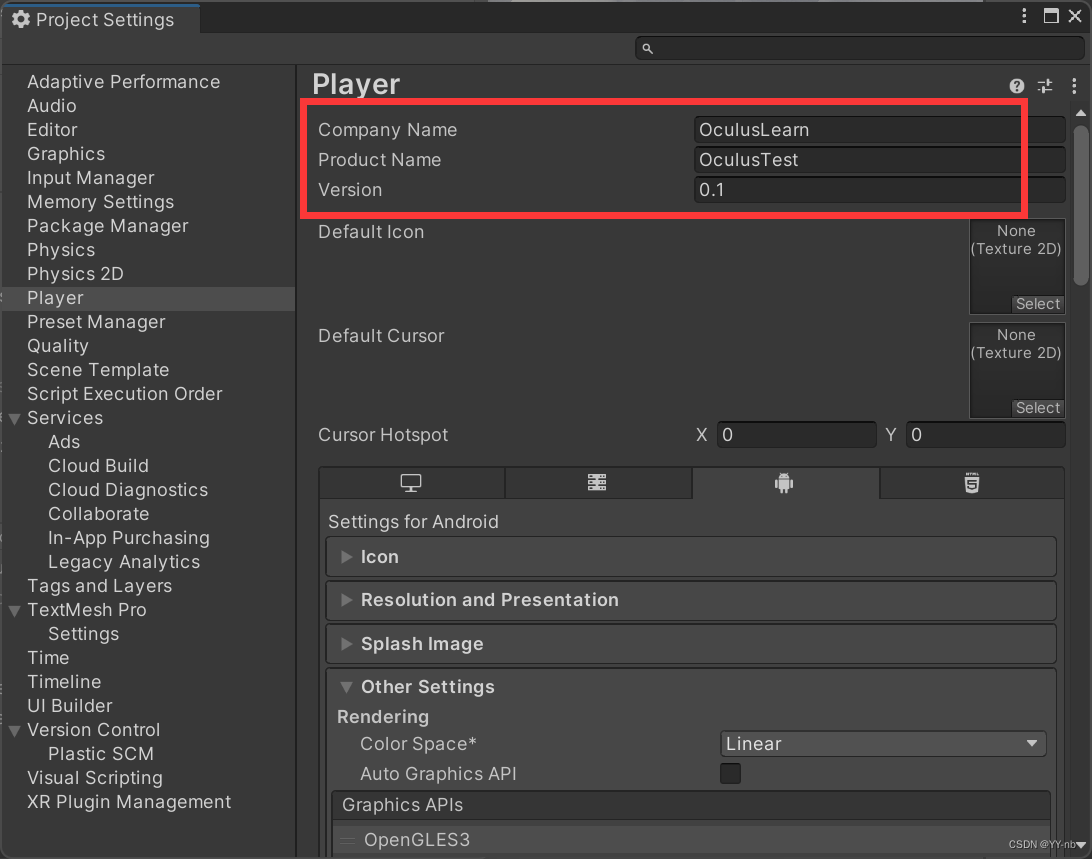
Task: Expand the Splash Image section
Action: click(691, 644)
